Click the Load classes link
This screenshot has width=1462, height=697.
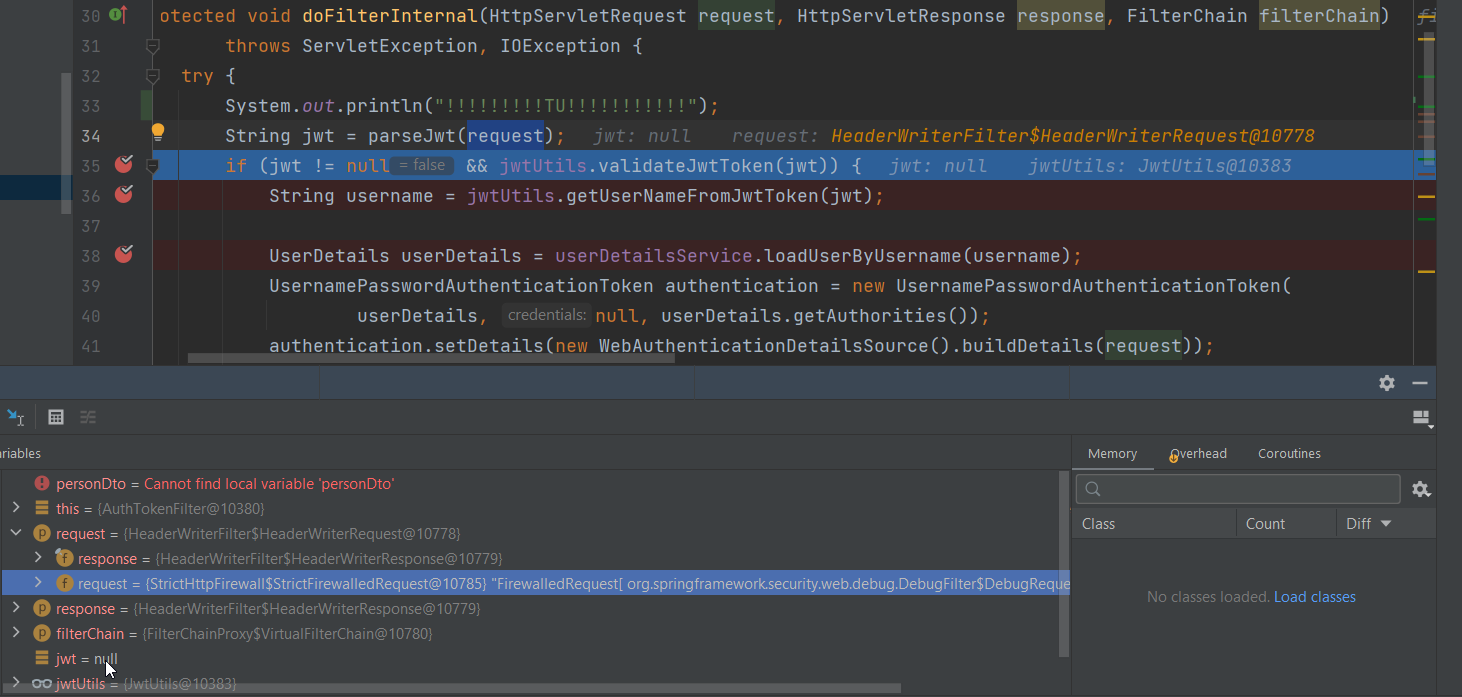(1315, 597)
